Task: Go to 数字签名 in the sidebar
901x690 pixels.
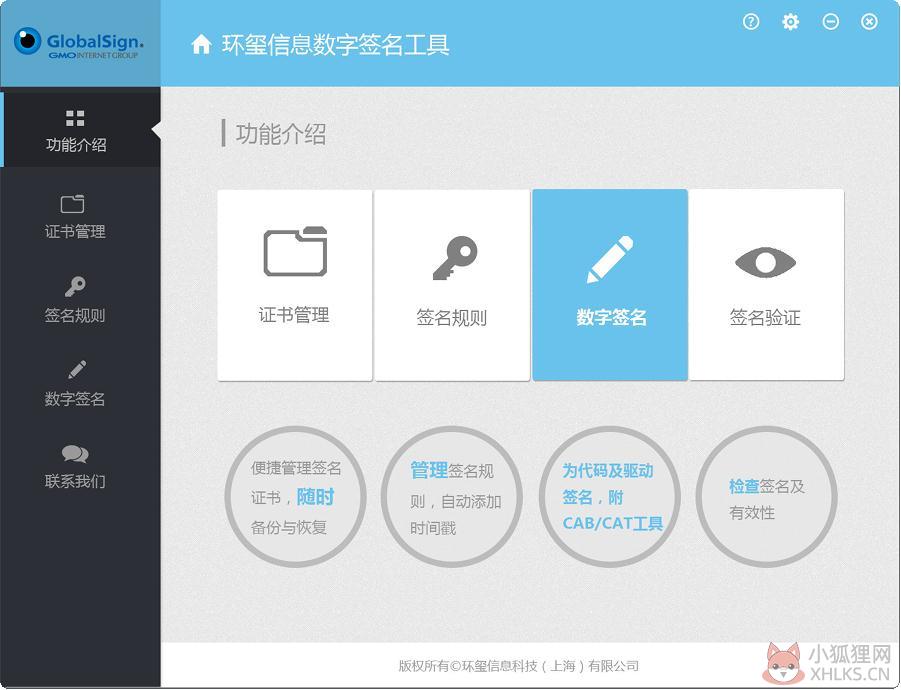Action: pyautogui.click(x=75, y=383)
